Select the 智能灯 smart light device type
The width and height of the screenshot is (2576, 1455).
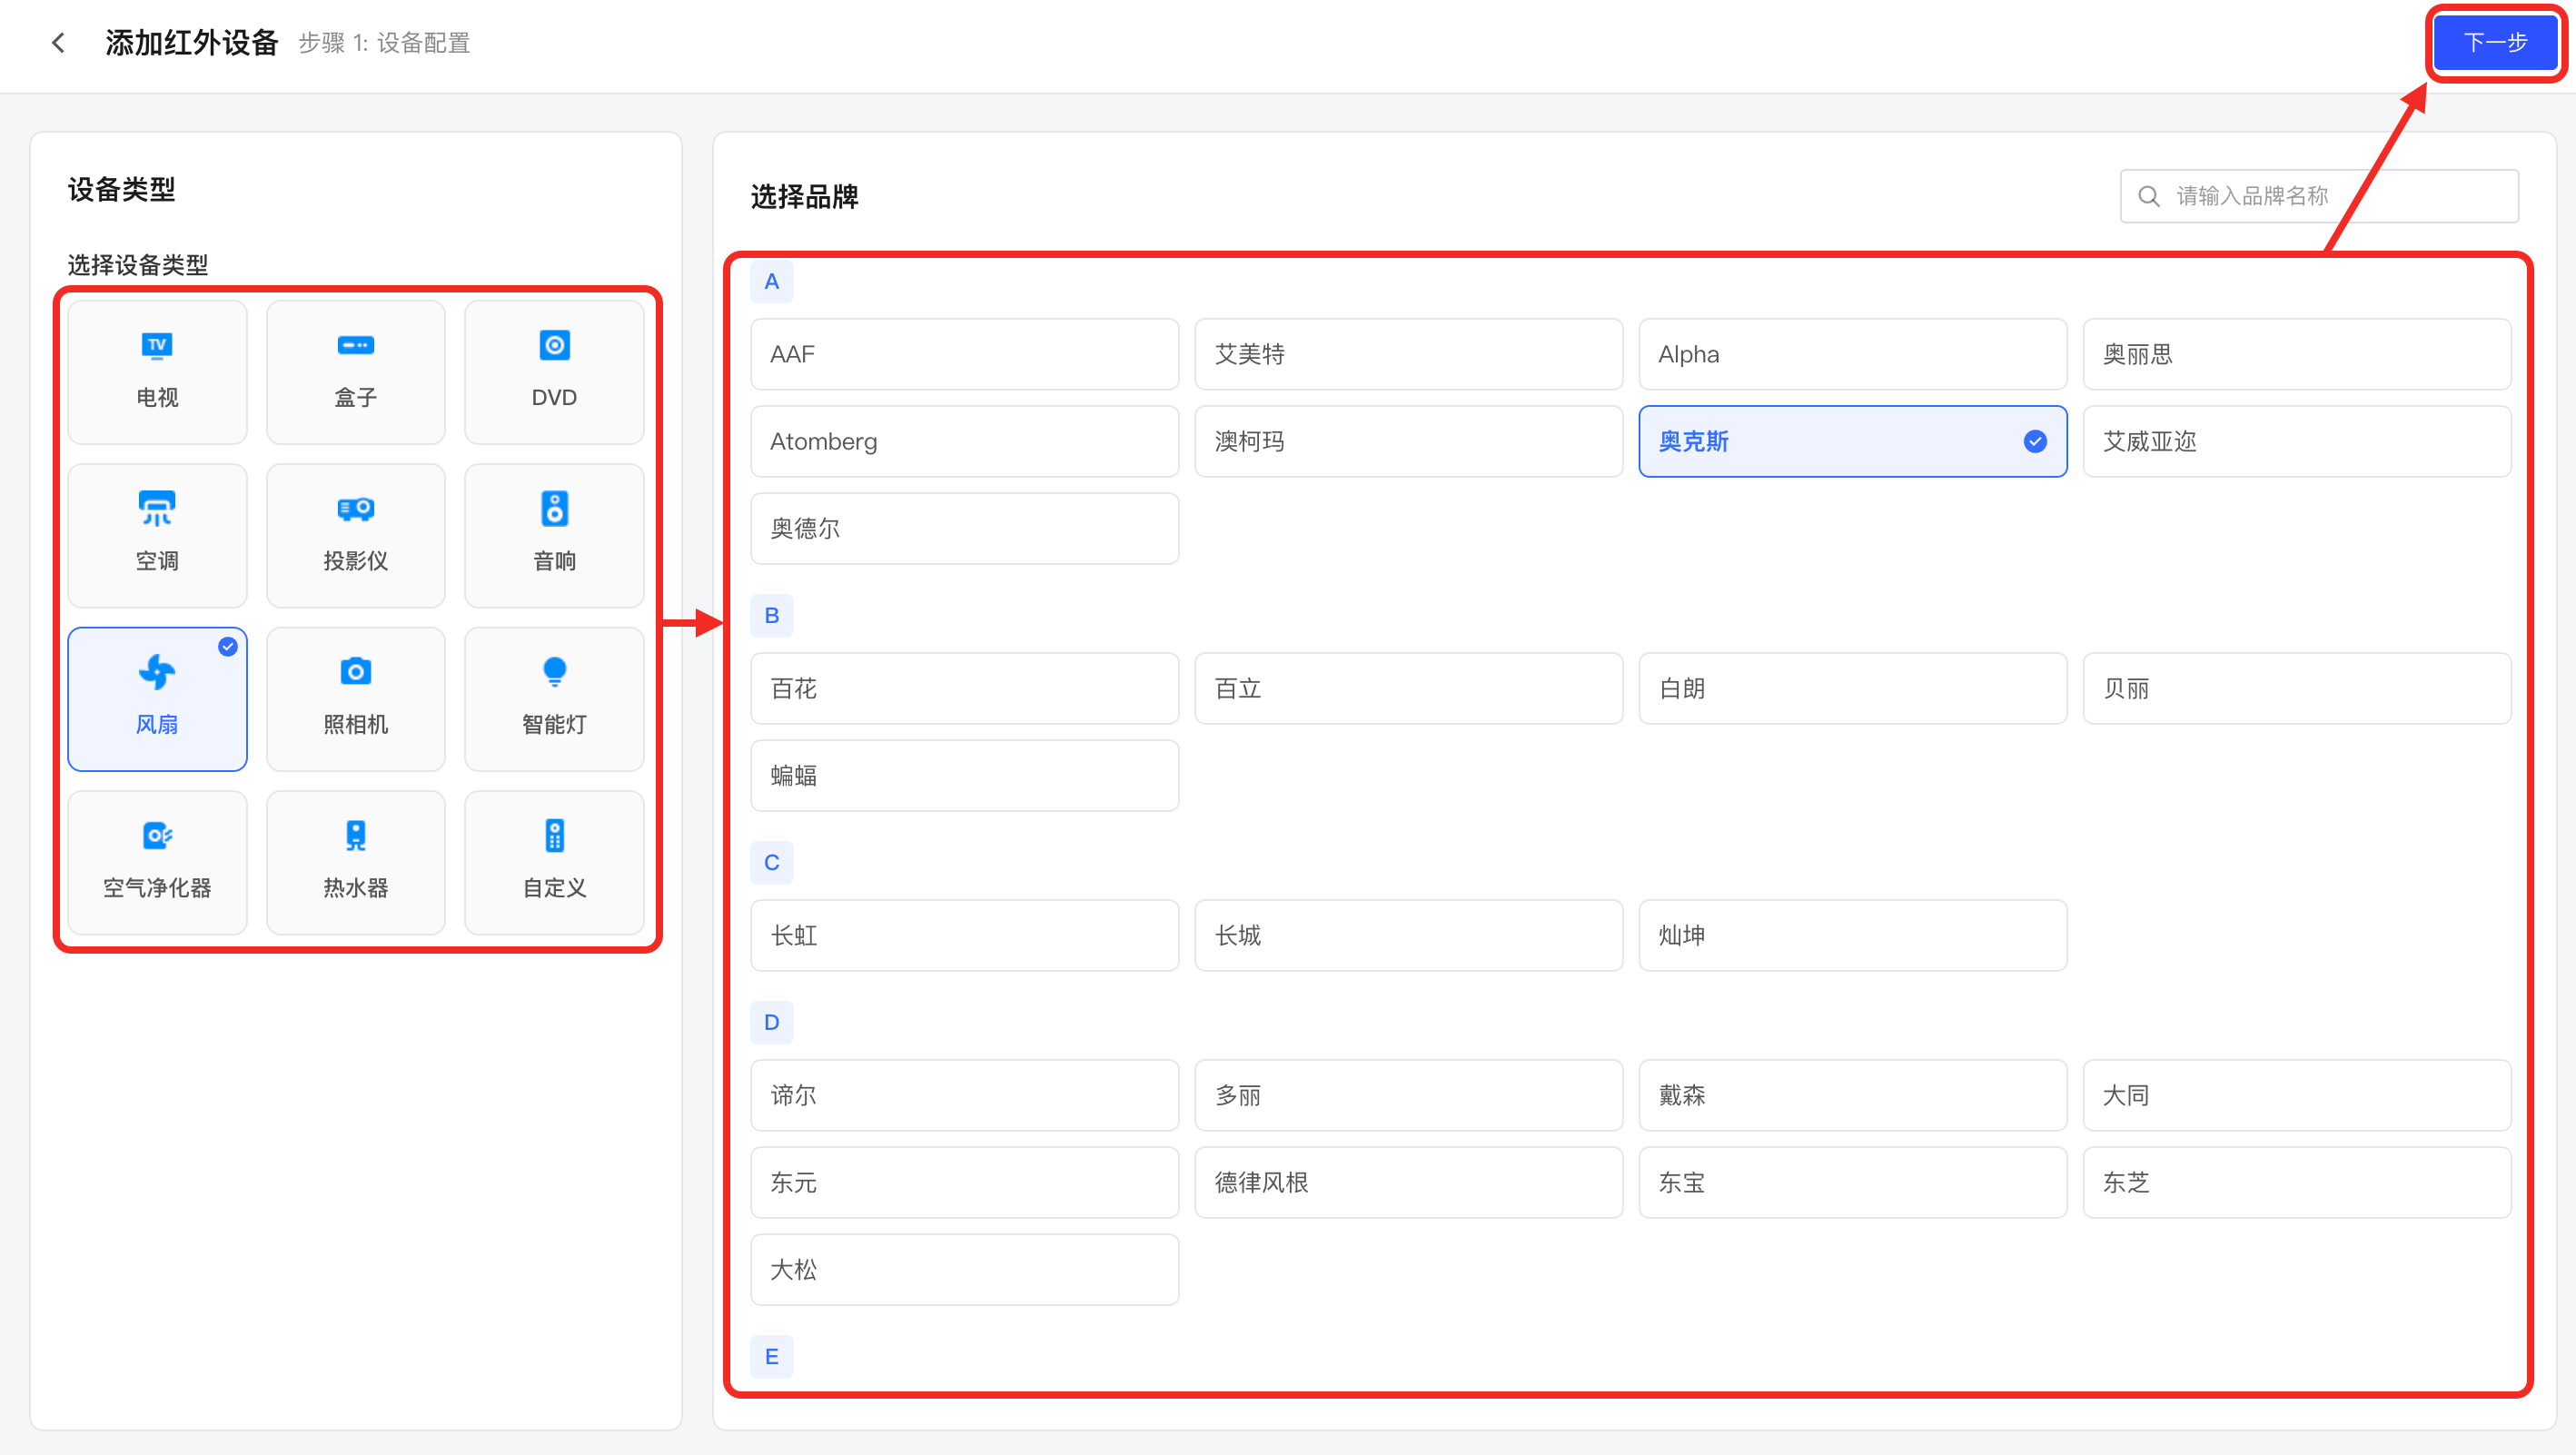[x=554, y=699]
